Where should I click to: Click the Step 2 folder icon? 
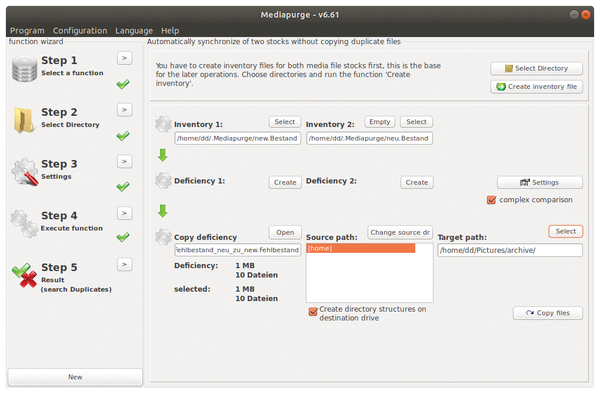(x=24, y=120)
